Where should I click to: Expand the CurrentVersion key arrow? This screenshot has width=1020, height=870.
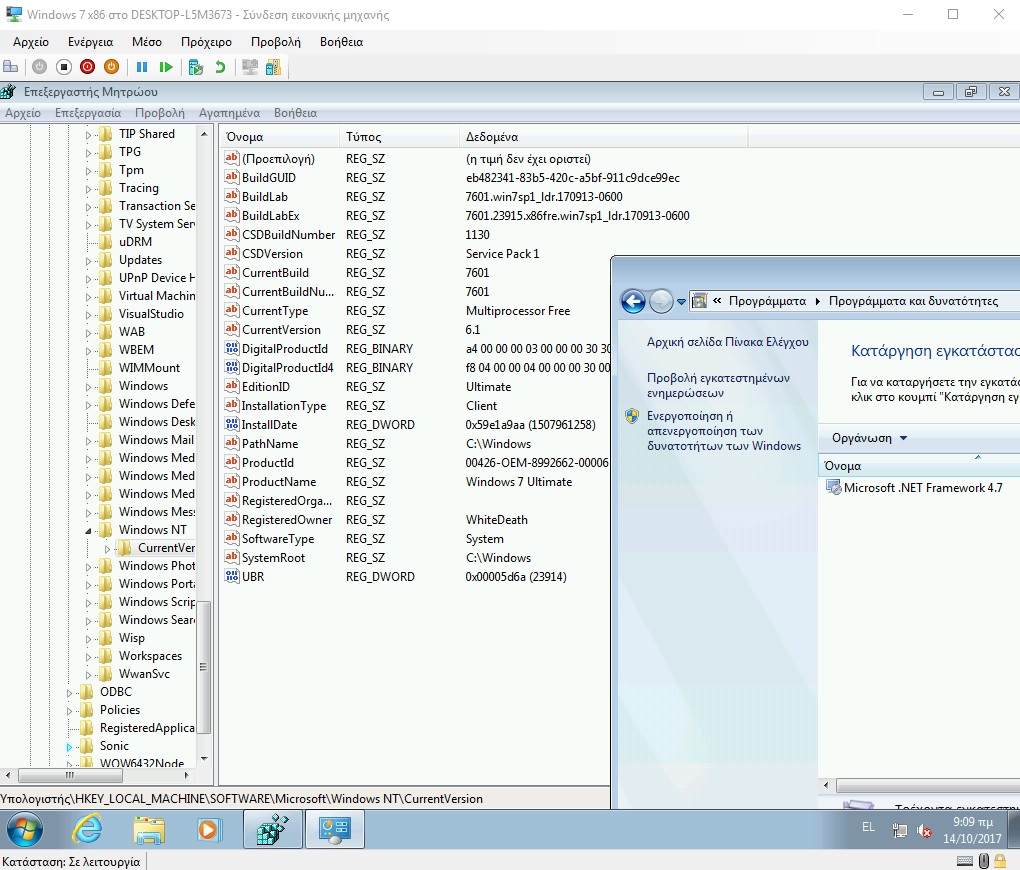107,549
